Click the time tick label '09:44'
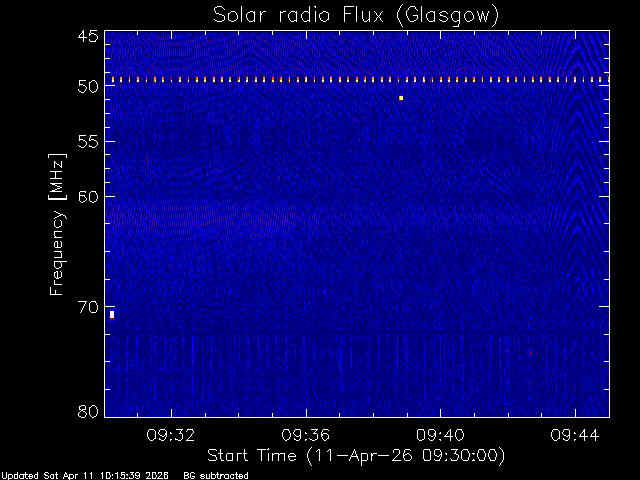The height and width of the screenshot is (480, 640). click(x=575, y=435)
